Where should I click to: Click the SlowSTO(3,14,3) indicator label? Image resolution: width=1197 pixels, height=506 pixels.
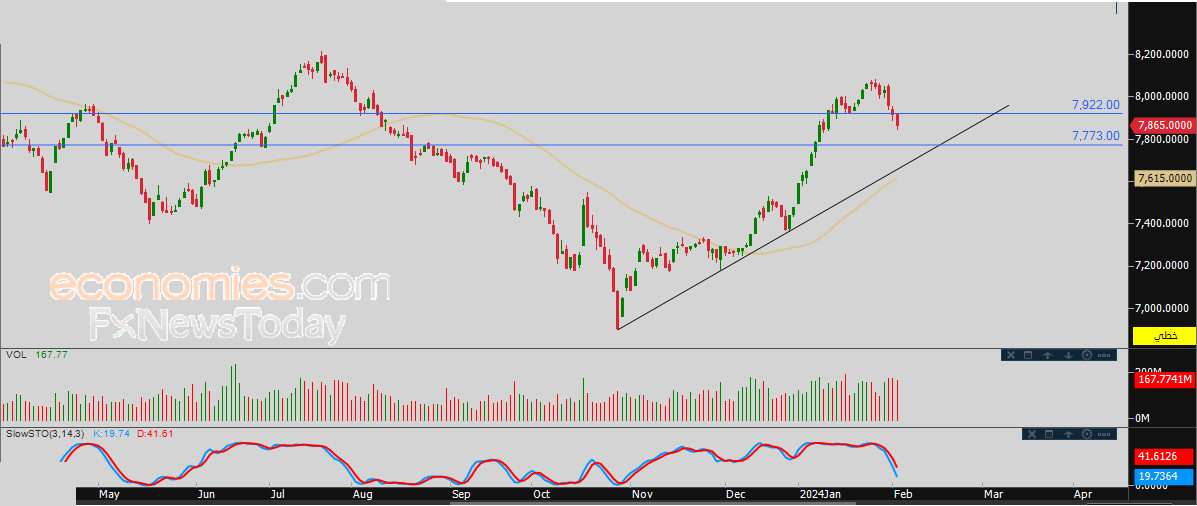click(x=46, y=433)
